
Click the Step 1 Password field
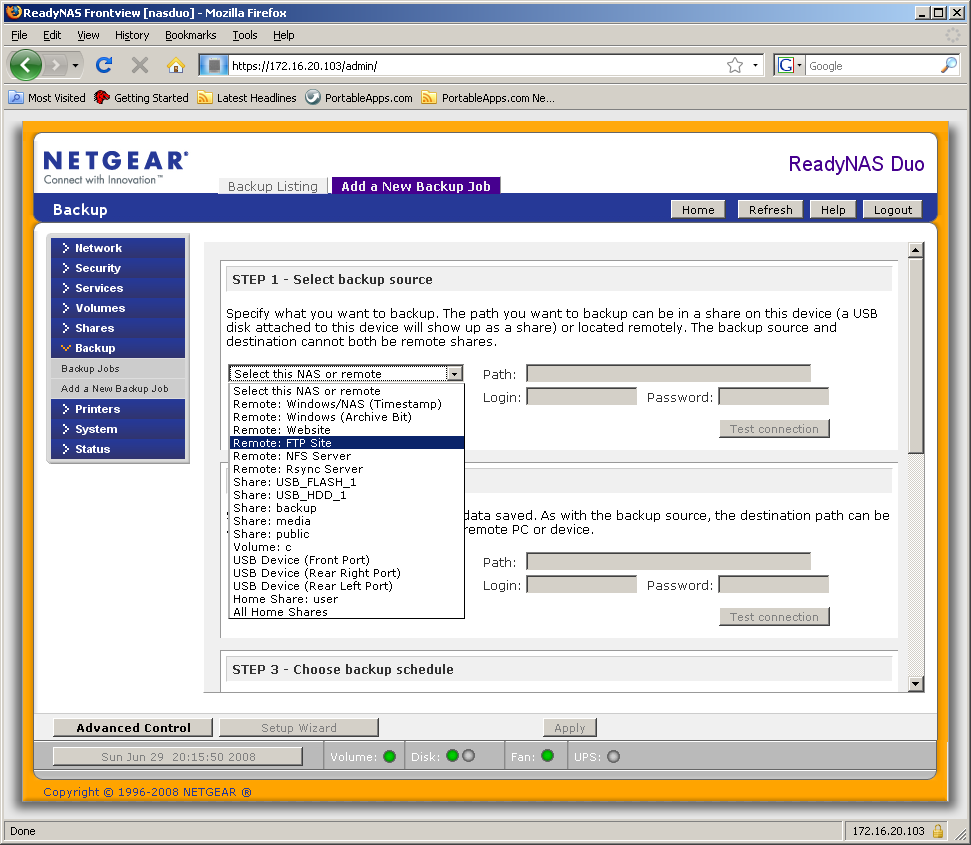point(773,397)
